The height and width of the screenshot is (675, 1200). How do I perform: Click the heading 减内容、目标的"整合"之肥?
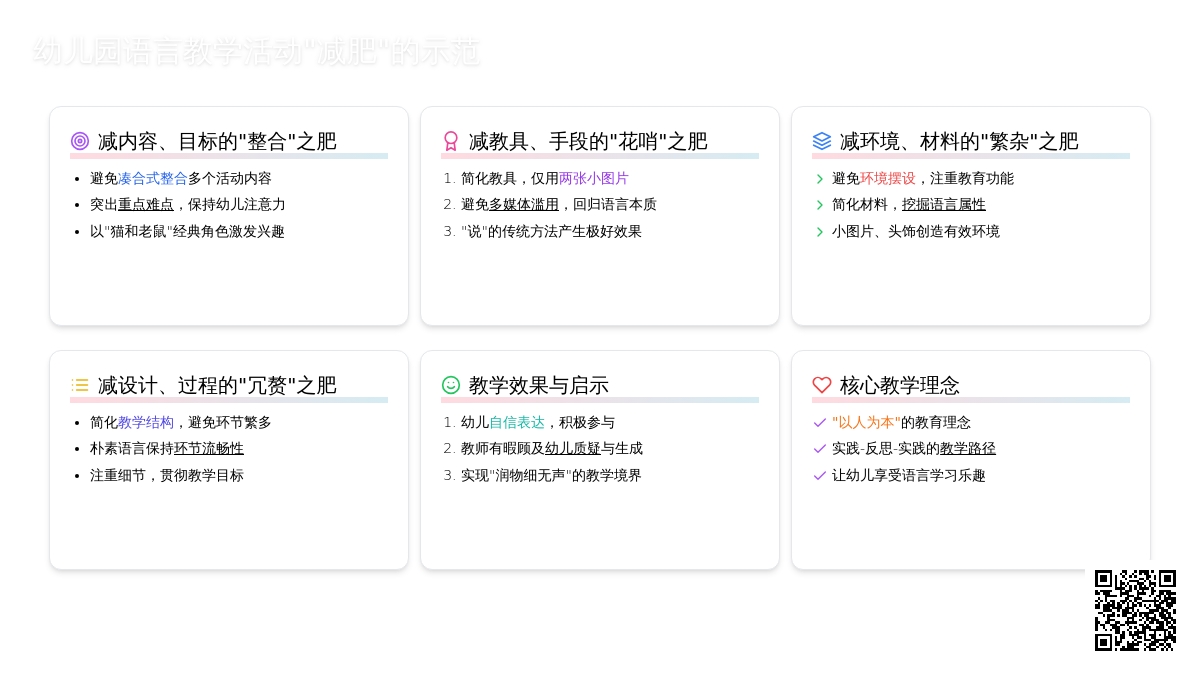(217, 141)
